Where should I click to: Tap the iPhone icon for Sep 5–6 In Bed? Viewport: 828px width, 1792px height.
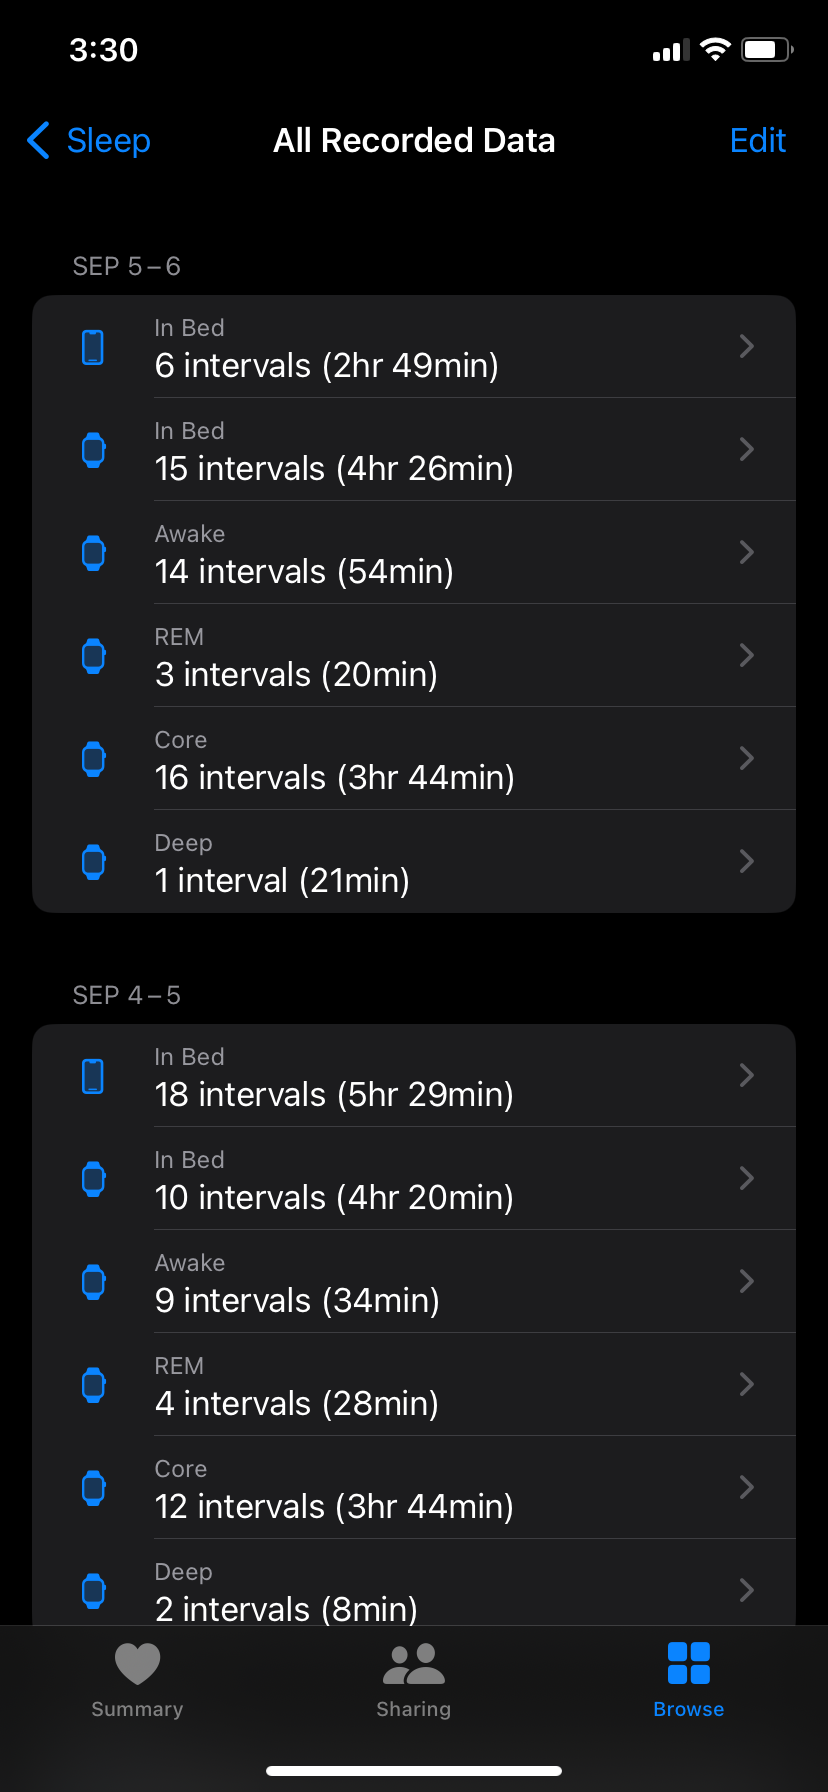click(x=93, y=347)
